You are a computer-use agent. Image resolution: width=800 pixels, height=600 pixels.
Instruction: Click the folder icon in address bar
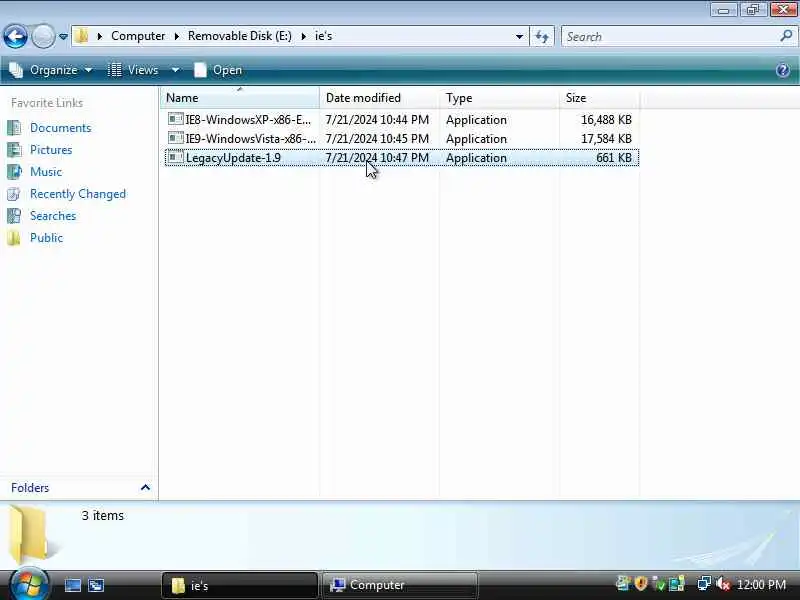[x=81, y=36]
